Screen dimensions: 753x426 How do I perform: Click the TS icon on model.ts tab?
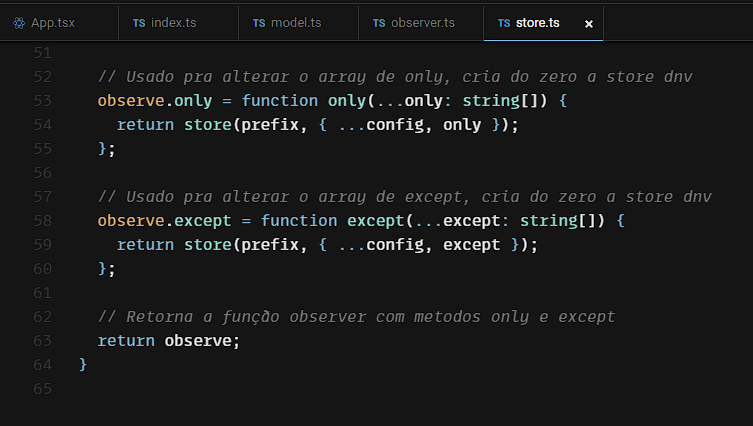(259, 22)
